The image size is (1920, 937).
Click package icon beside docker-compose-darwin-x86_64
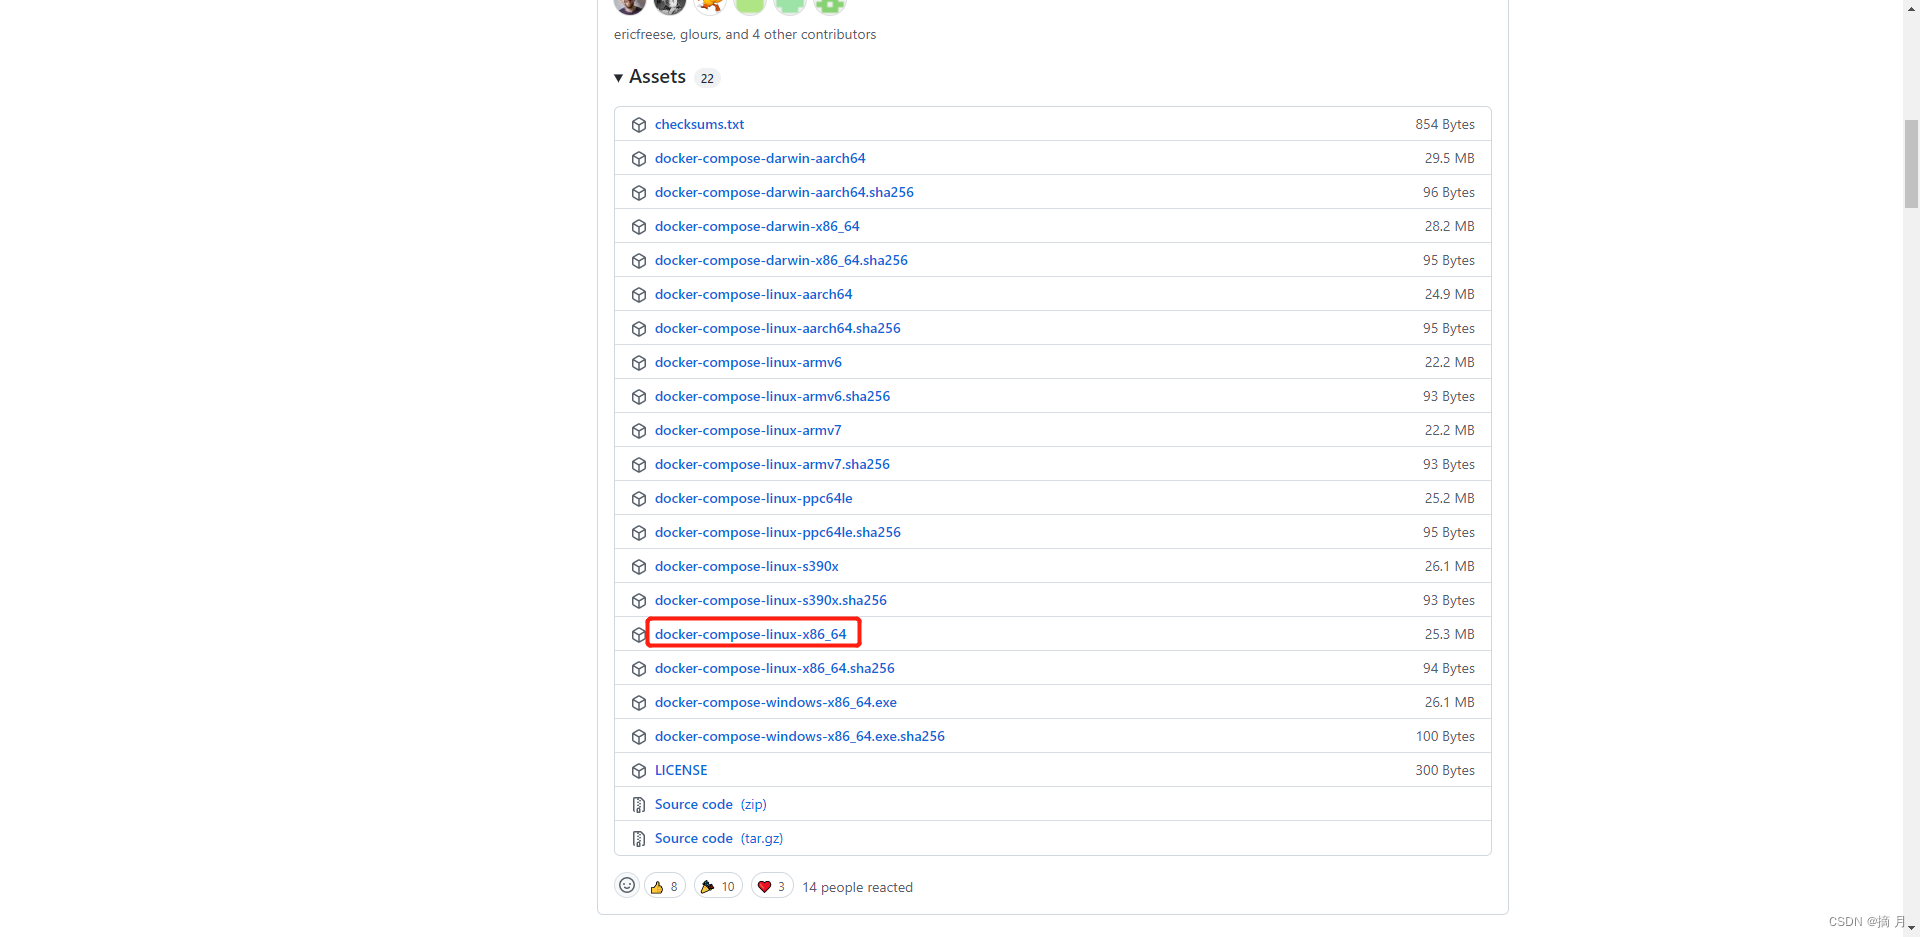point(639,227)
